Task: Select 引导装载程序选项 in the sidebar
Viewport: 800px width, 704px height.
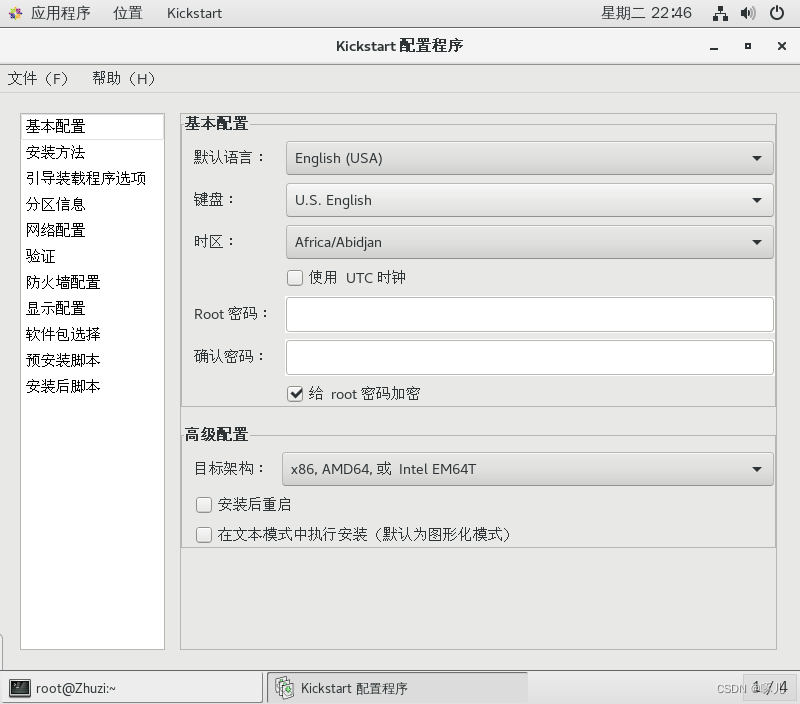Action: [92, 179]
